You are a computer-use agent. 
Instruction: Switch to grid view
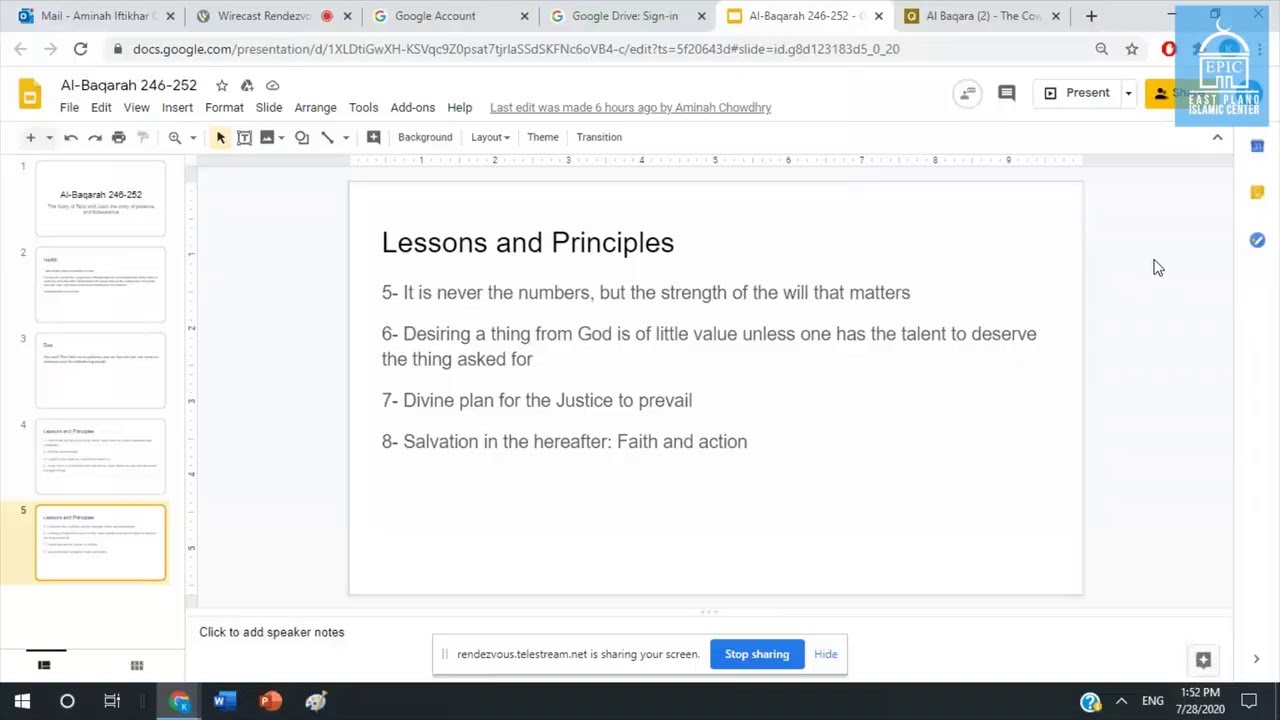click(137, 665)
